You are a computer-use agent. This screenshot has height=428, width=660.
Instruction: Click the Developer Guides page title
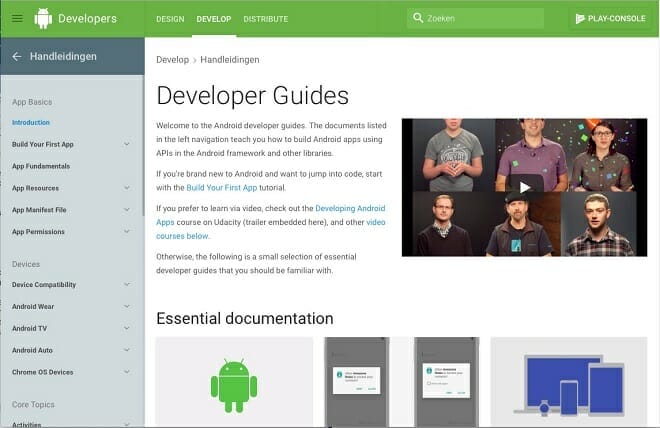click(253, 95)
